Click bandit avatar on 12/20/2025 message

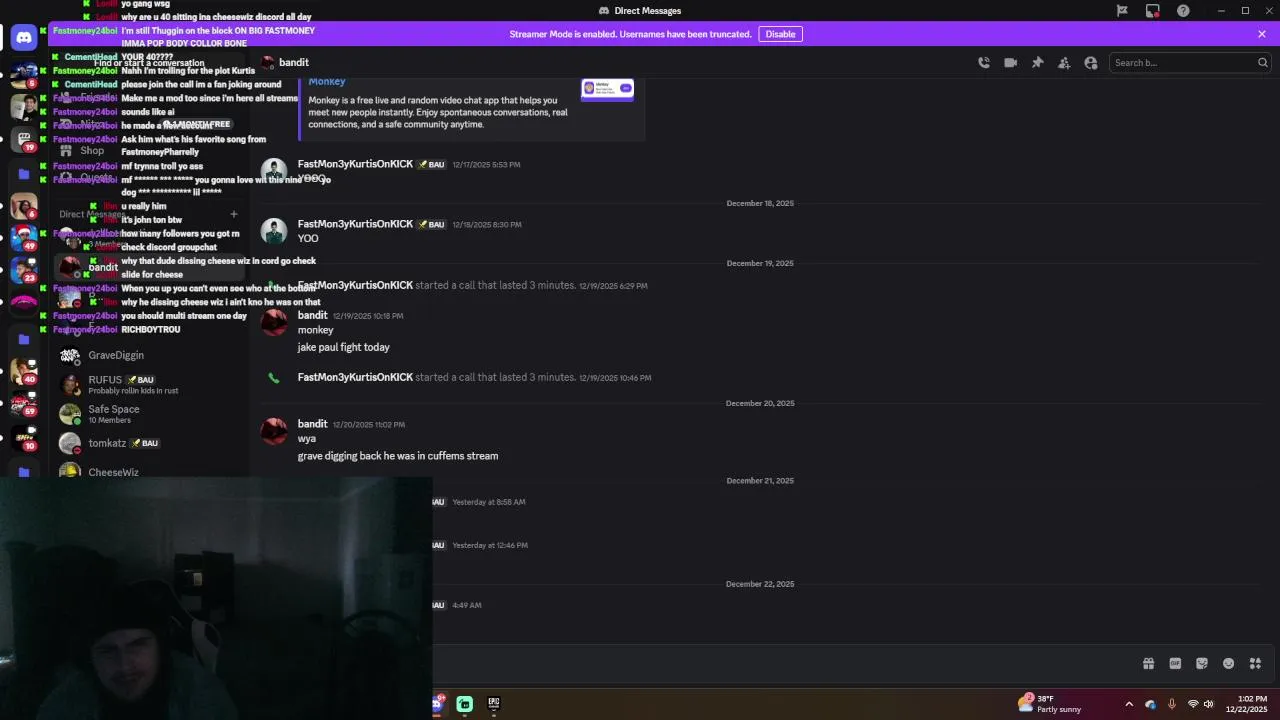tap(274, 431)
